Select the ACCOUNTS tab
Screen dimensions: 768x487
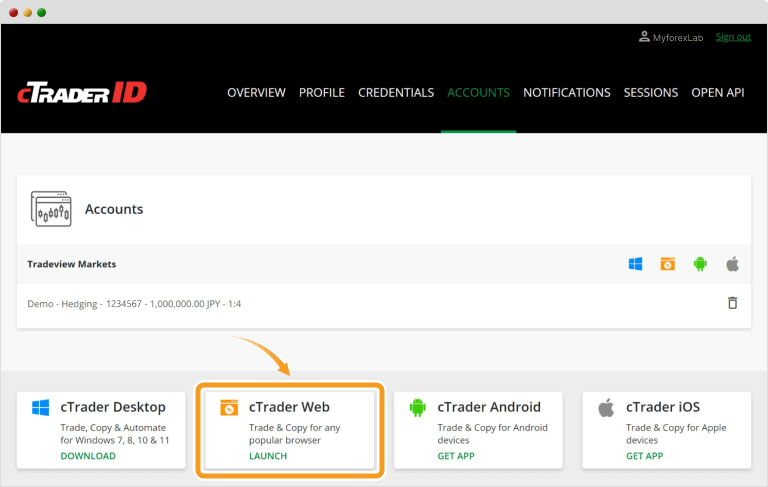[x=479, y=93]
